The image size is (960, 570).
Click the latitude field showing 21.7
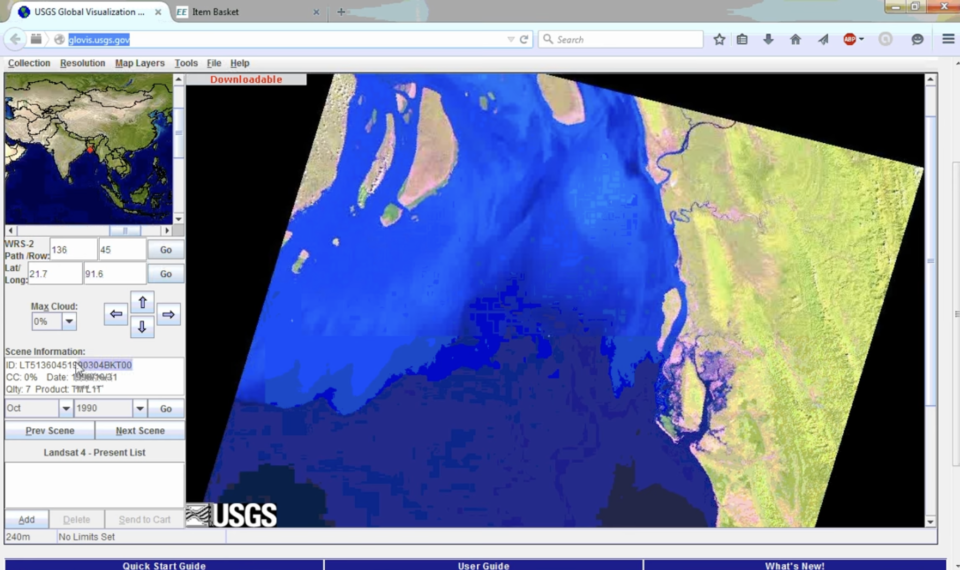click(55, 274)
